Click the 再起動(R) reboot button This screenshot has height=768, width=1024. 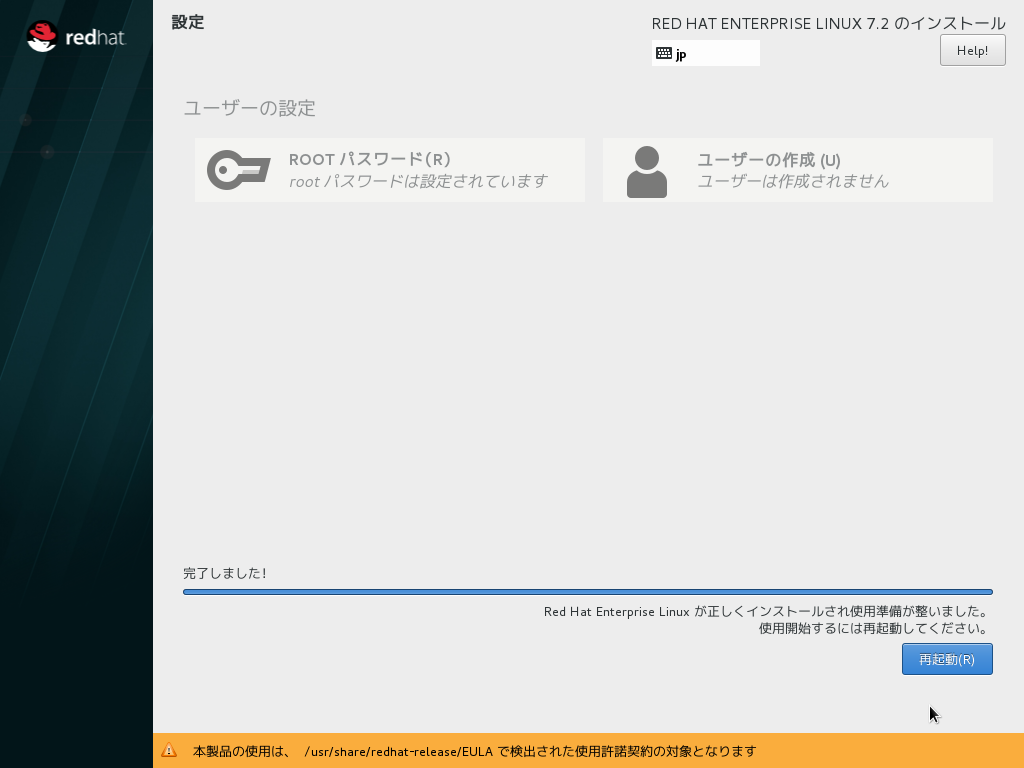pyautogui.click(x=947, y=659)
